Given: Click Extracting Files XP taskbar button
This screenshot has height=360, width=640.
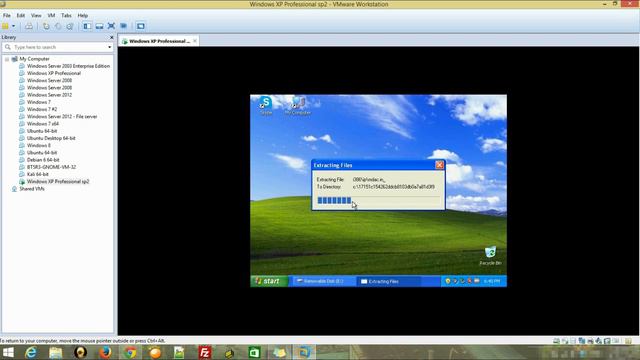Looking at the screenshot, I should 389,281.
